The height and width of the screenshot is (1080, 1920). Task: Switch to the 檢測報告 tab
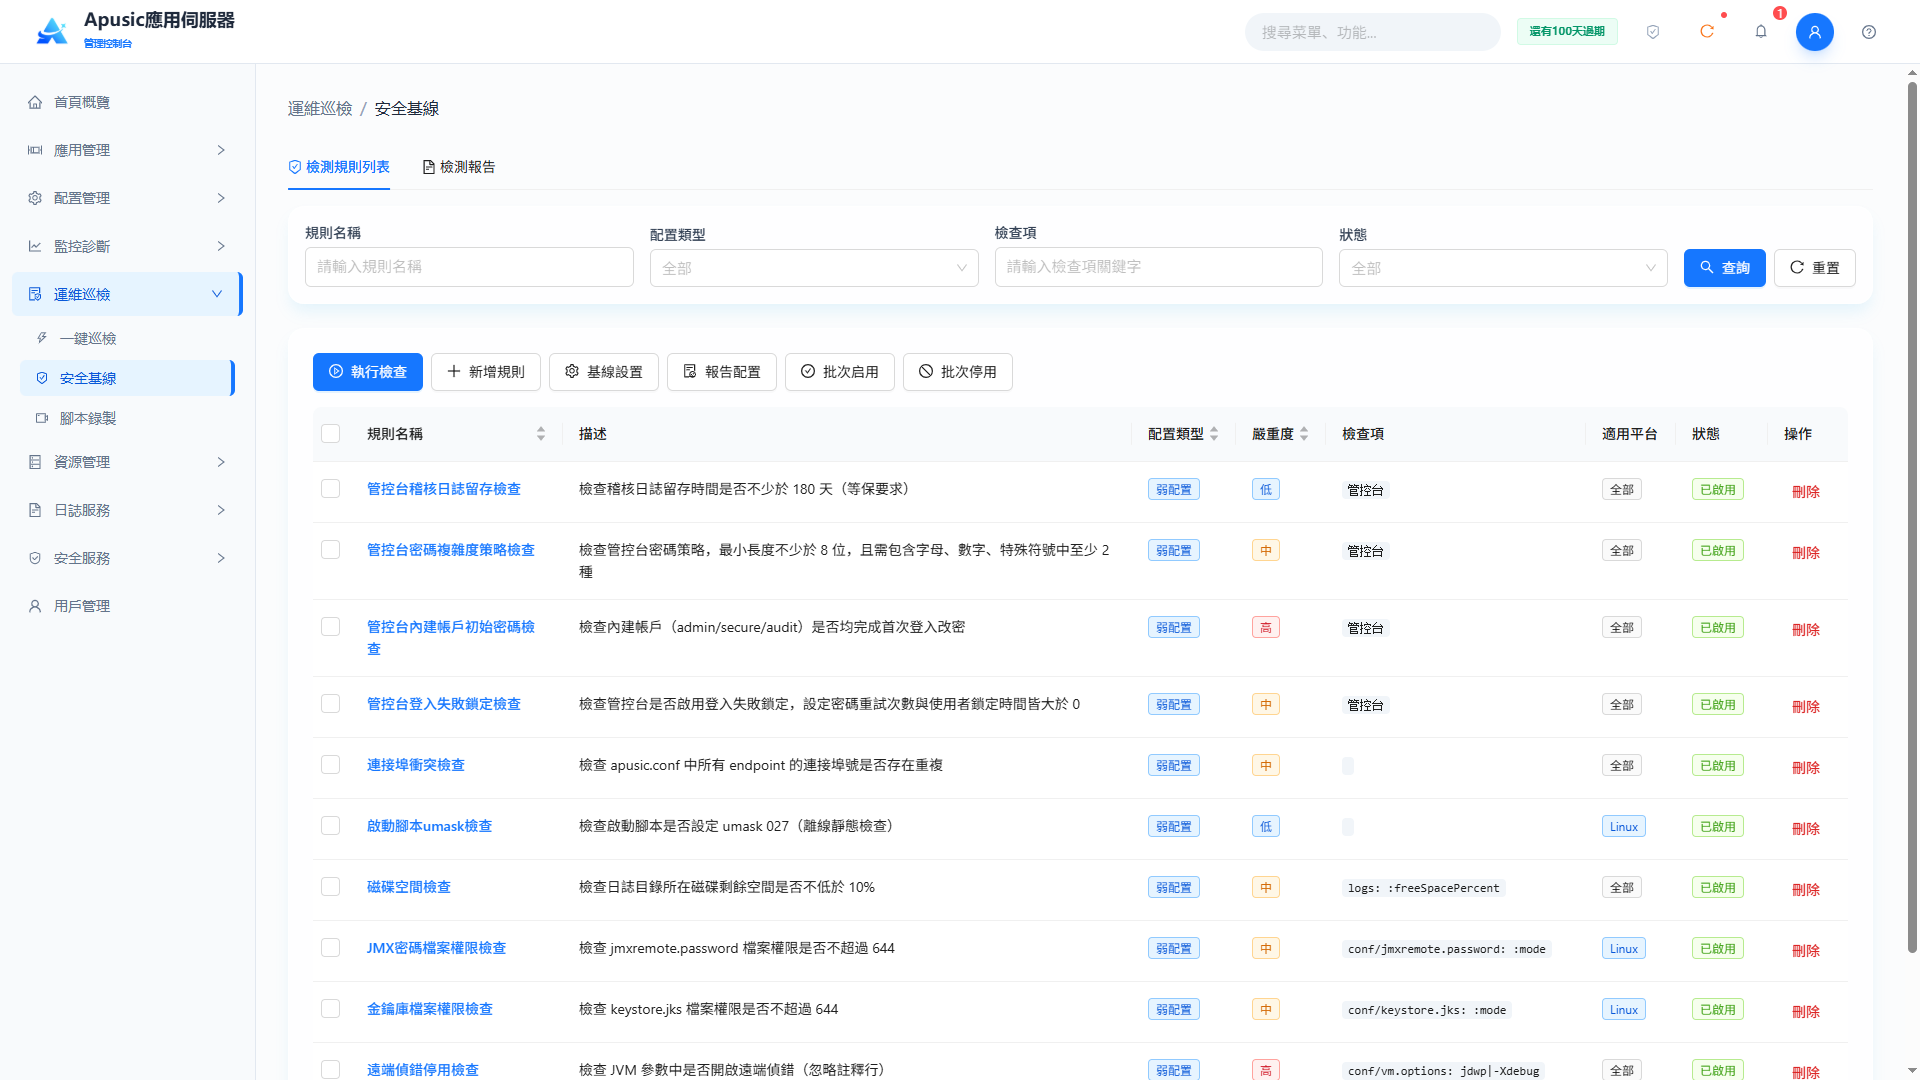[x=459, y=167]
